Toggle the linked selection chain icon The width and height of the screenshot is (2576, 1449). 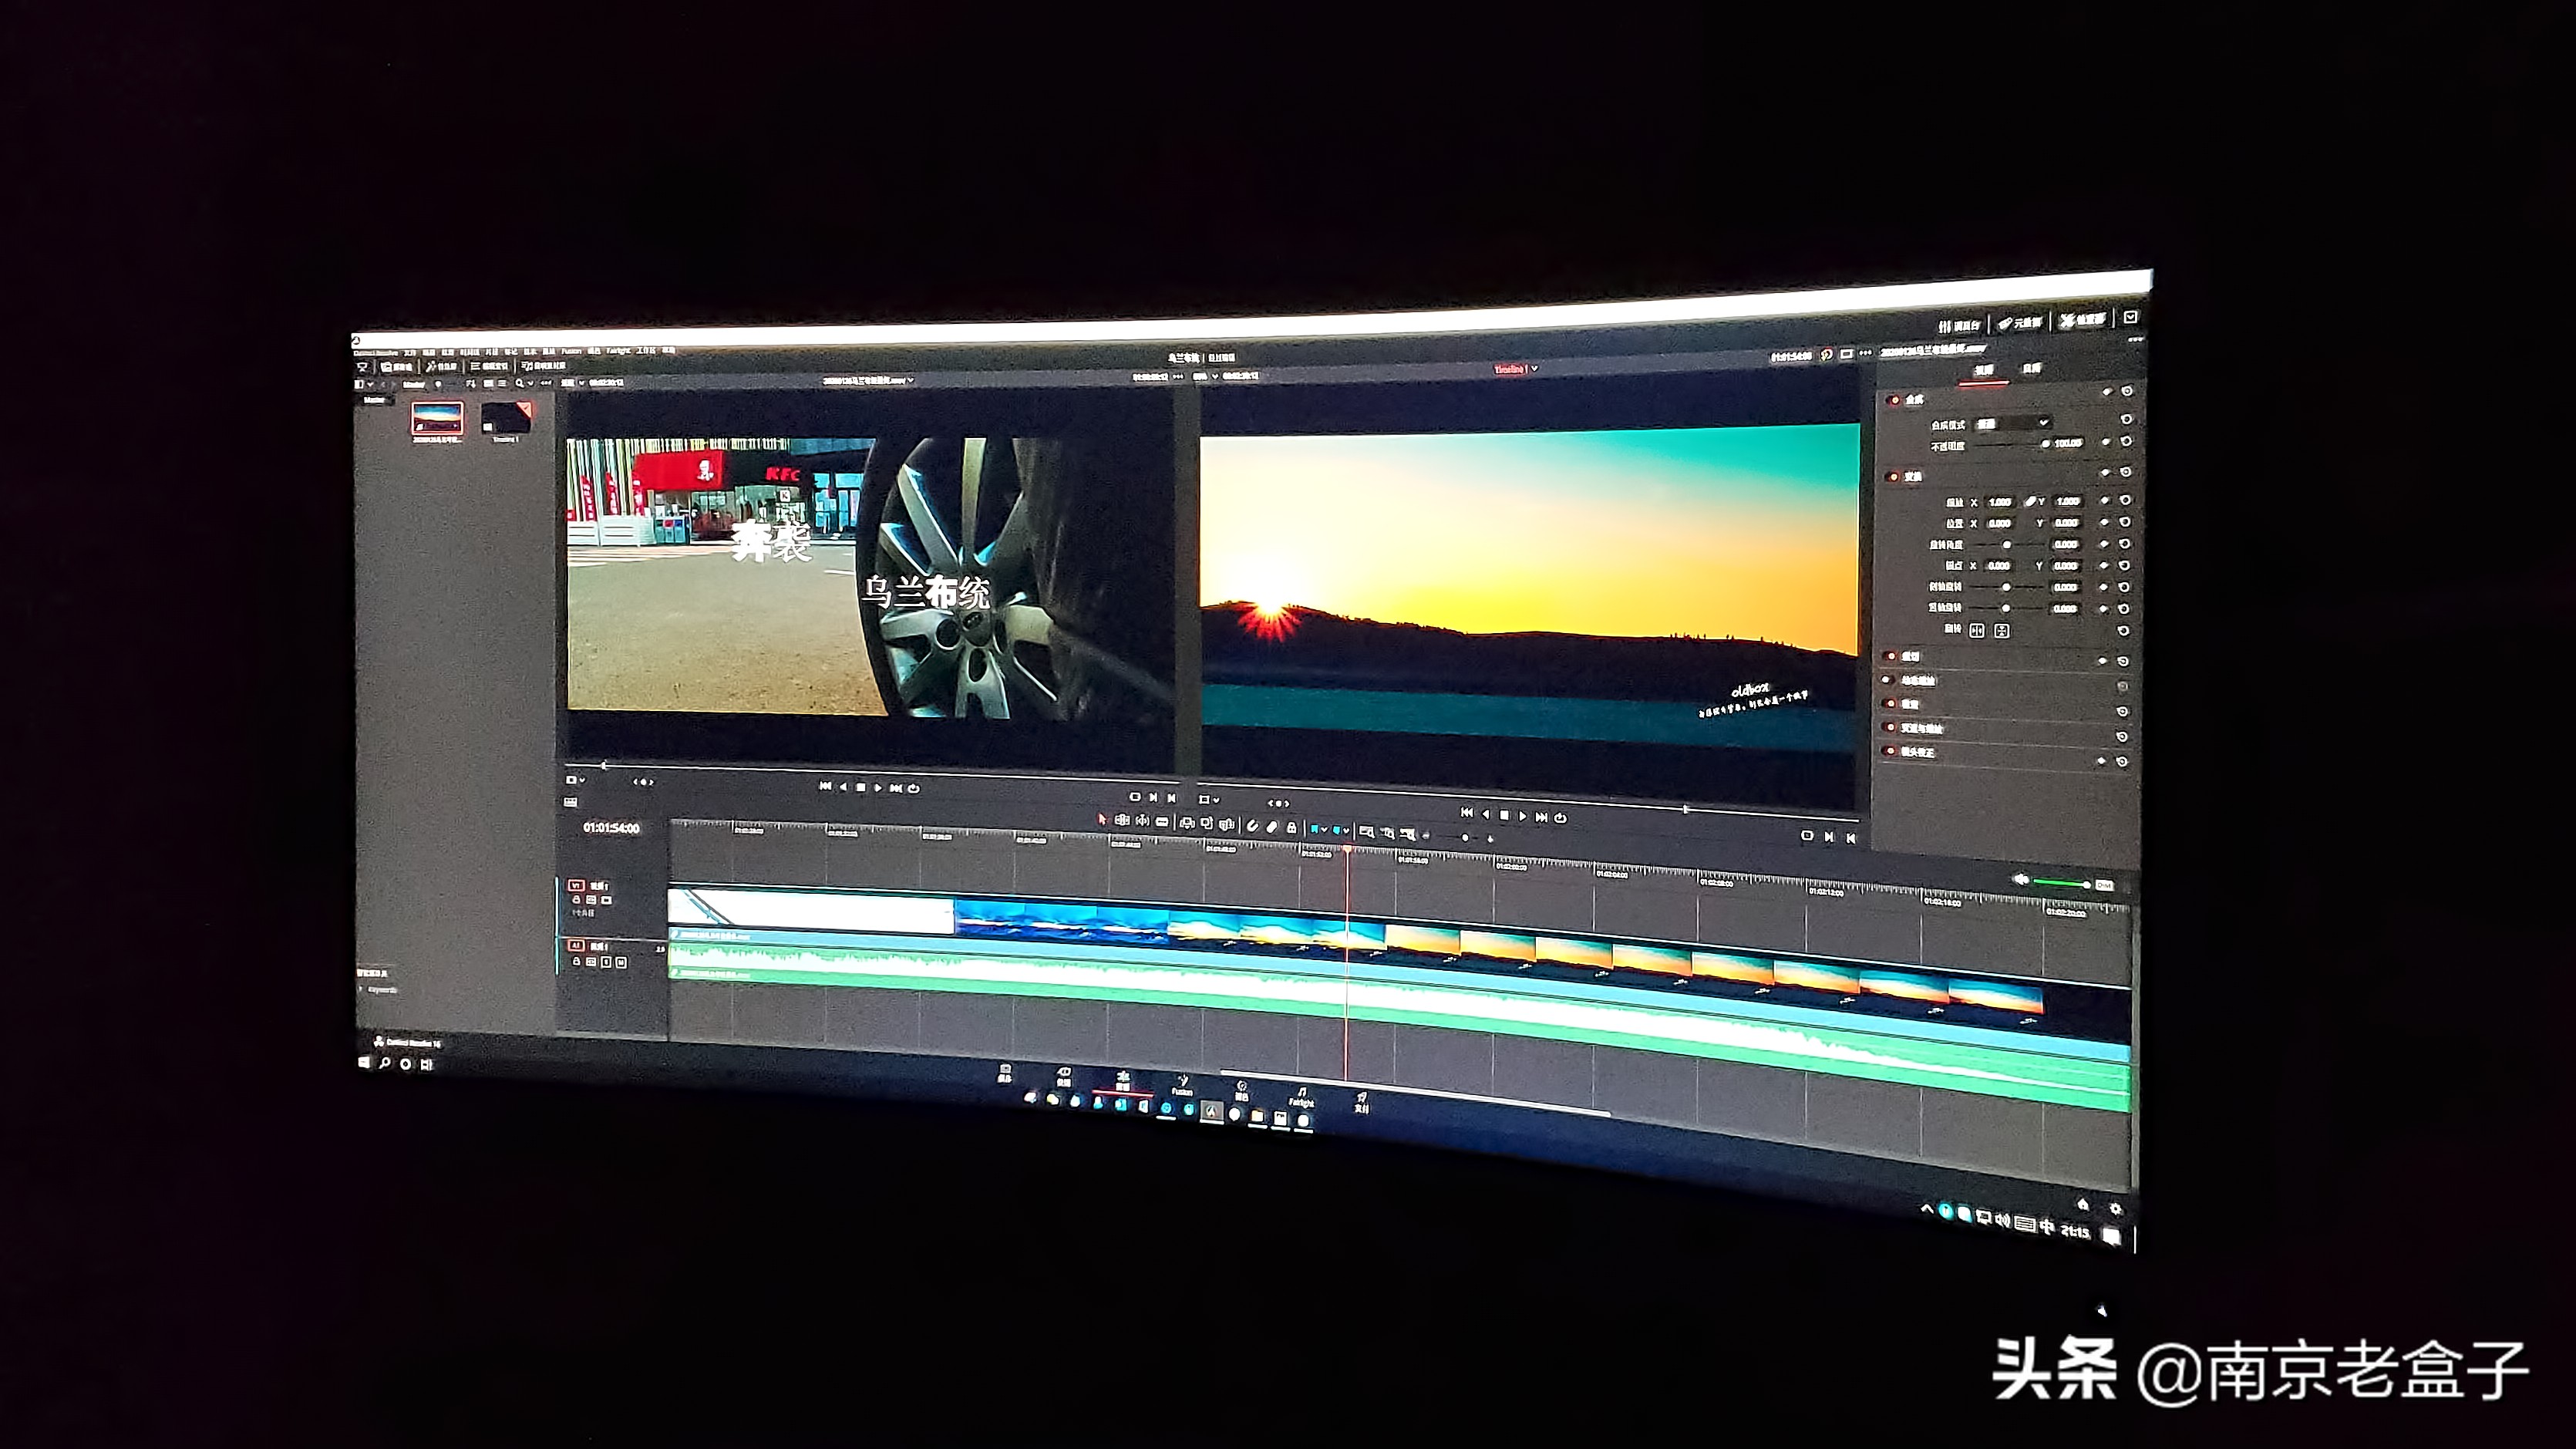point(1272,827)
